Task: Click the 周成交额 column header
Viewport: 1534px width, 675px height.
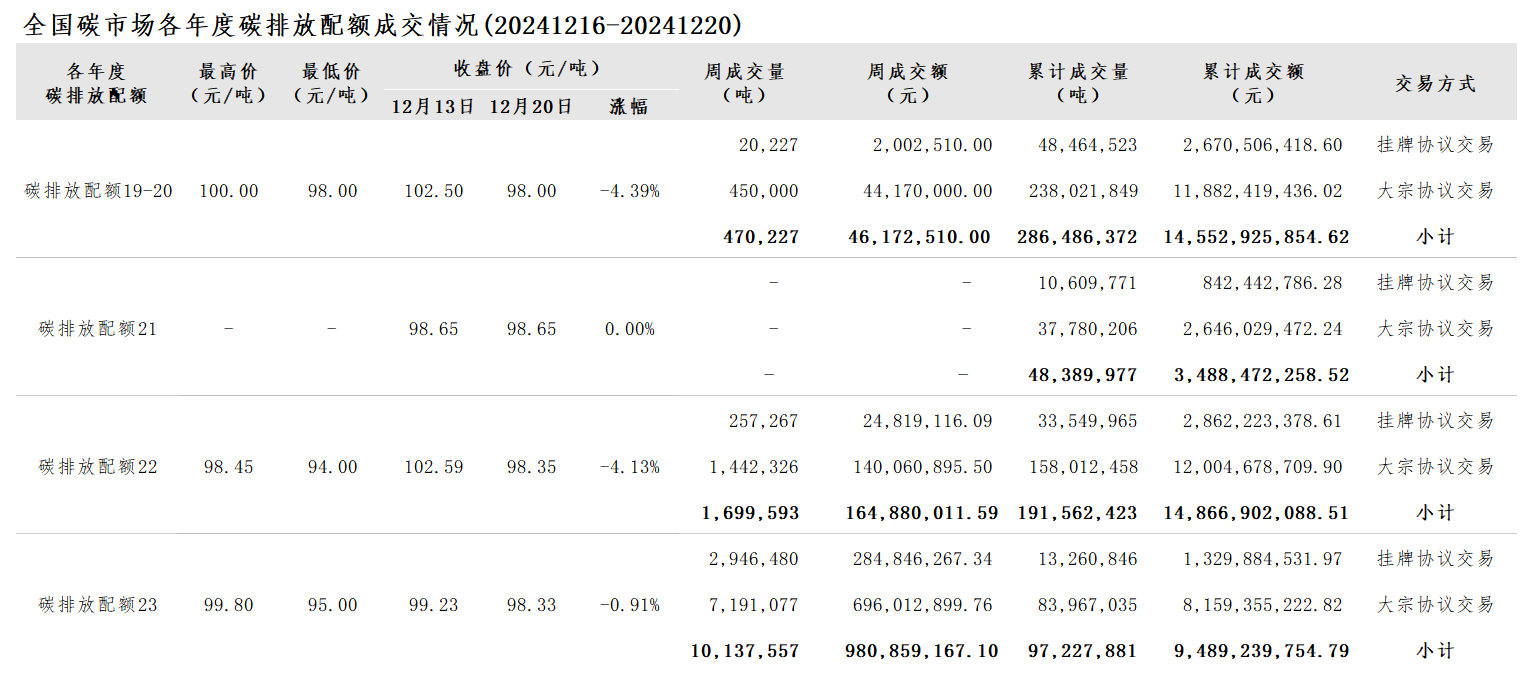Action: click(x=907, y=83)
